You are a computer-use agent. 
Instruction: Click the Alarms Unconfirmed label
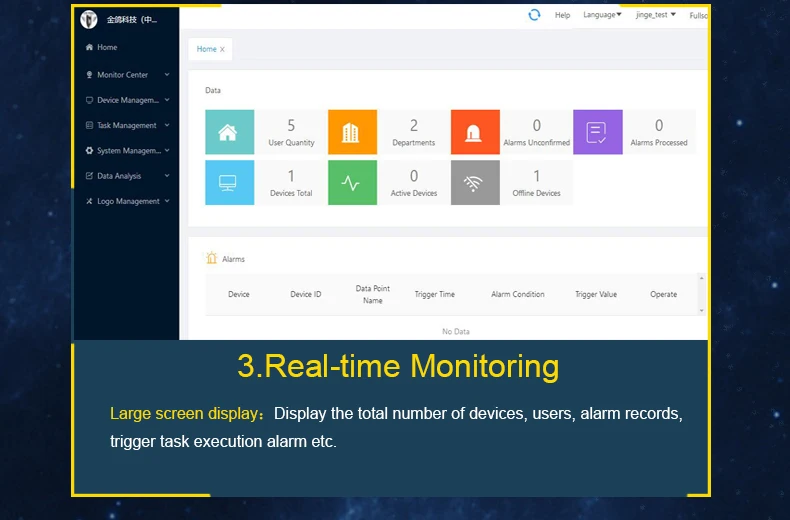(537, 143)
